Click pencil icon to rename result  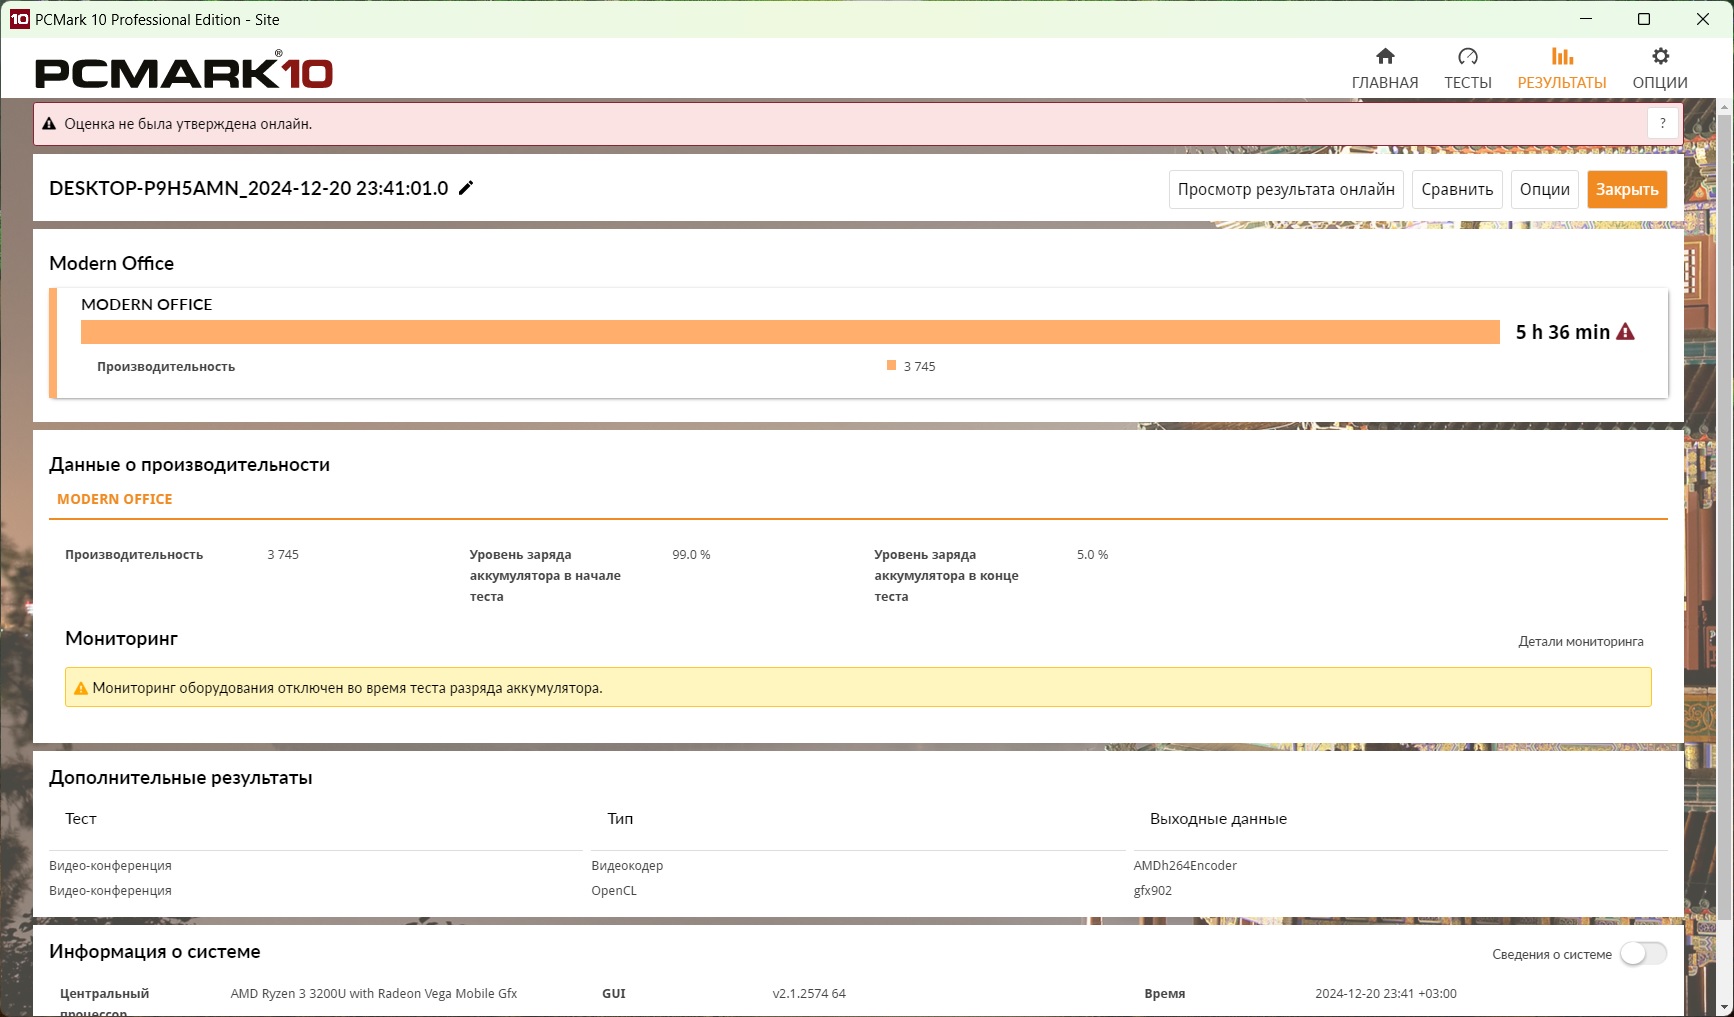point(466,188)
